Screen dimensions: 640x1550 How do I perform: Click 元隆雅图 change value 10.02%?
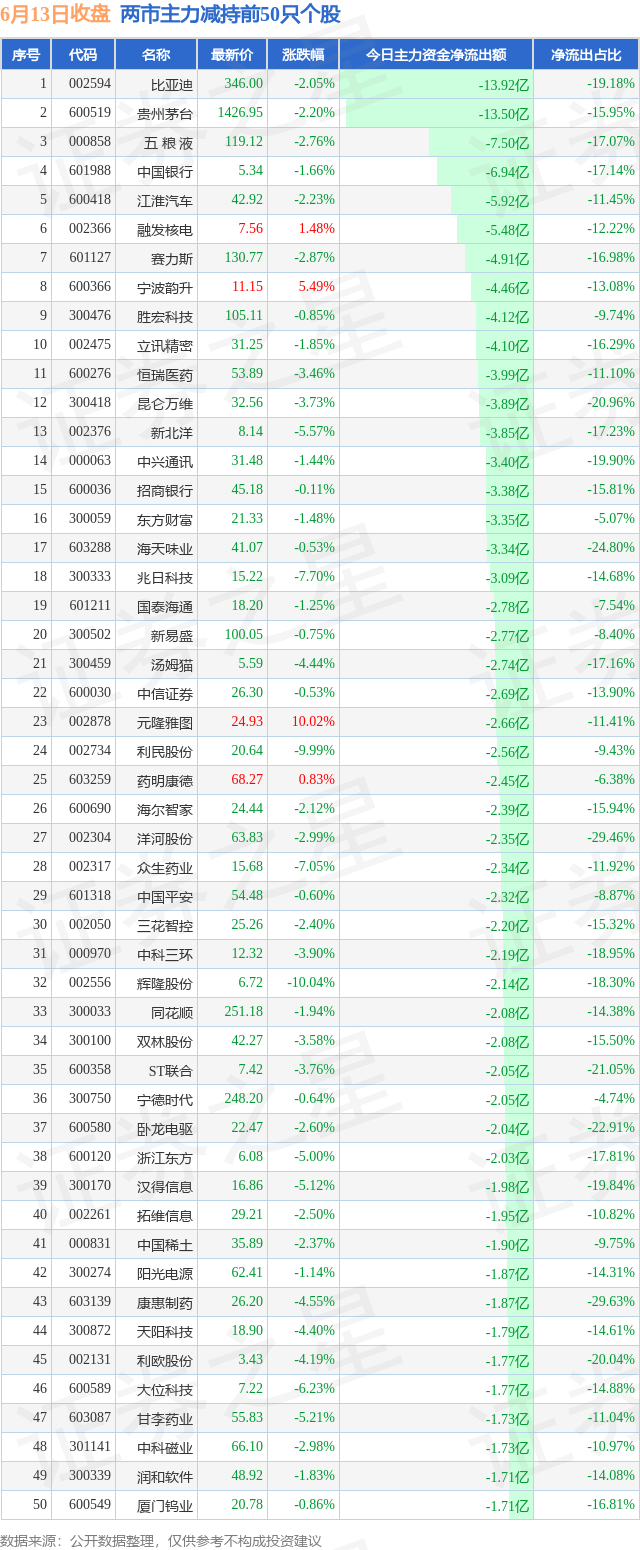click(313, 722)
